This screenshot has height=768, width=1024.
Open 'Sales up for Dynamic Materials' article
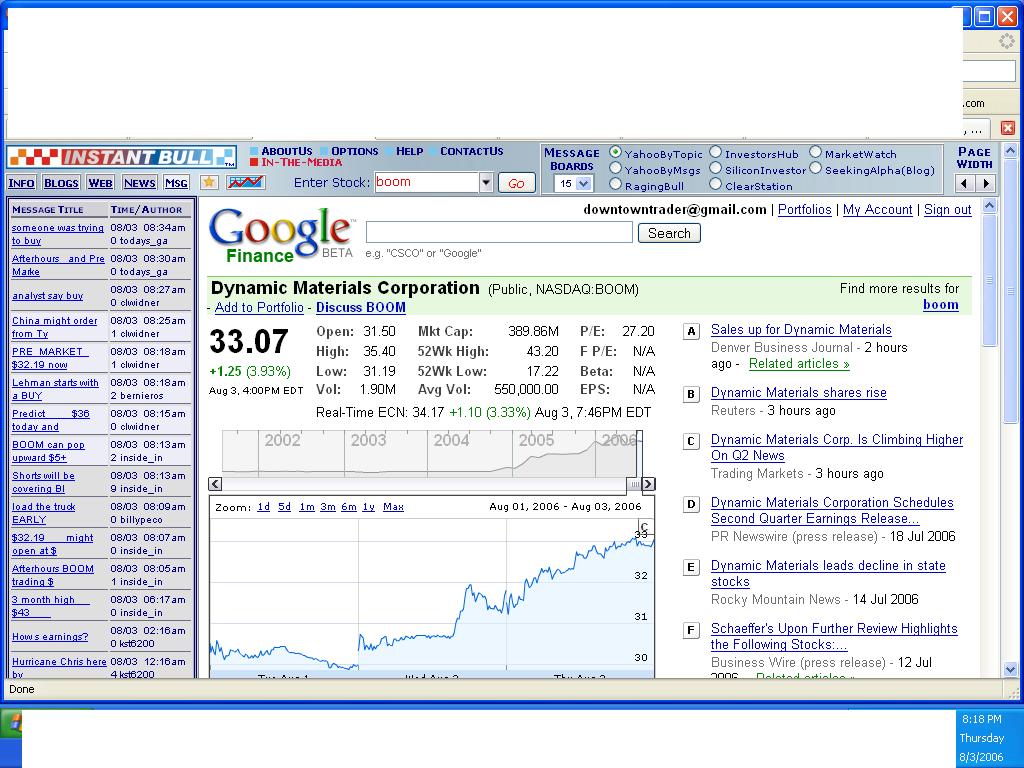801,330
